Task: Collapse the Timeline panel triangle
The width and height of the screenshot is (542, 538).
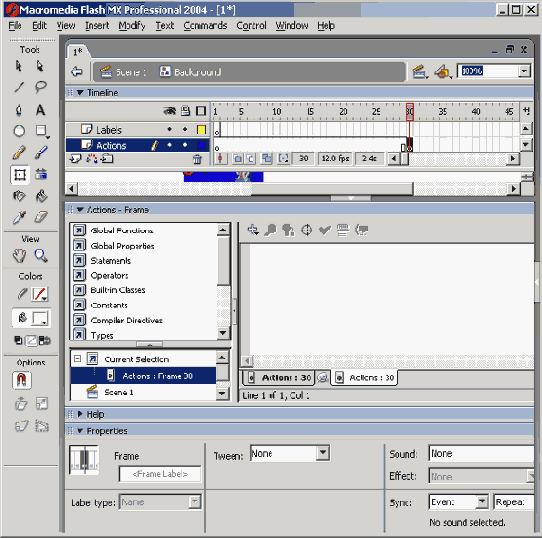Action: point(80,93)
